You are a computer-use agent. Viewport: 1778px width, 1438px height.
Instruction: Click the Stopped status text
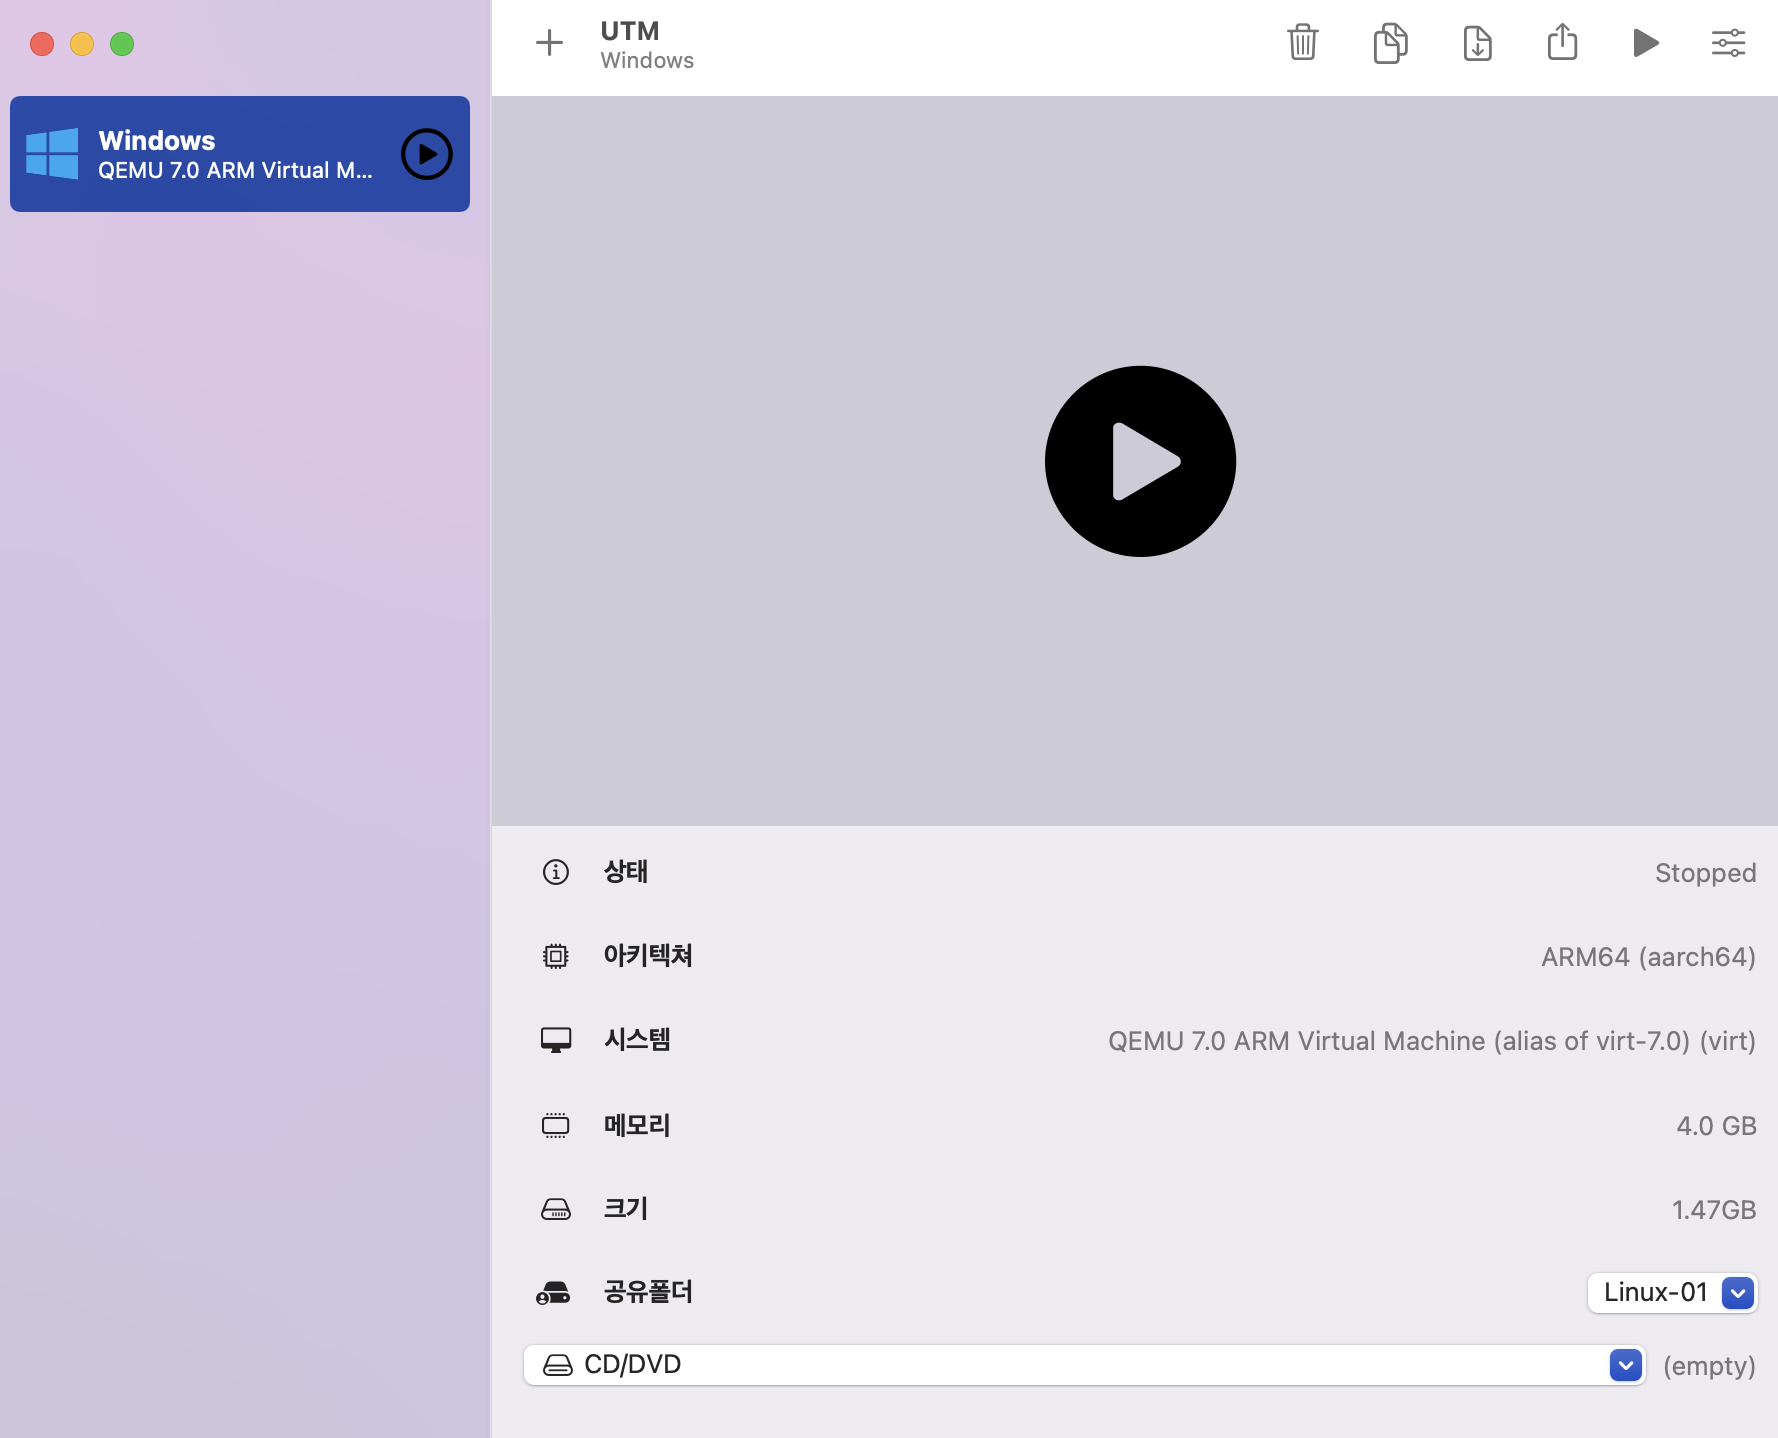[1705, 873]
